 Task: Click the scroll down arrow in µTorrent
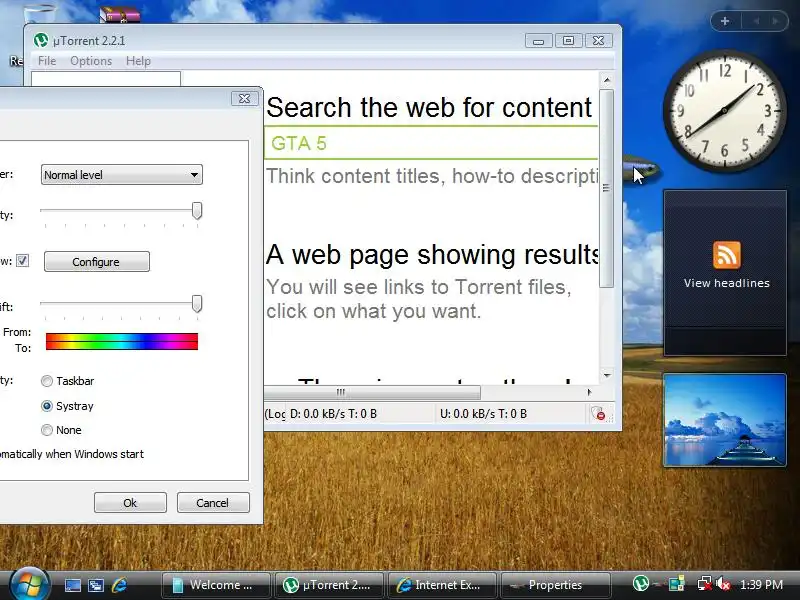(x=607, y=376)
